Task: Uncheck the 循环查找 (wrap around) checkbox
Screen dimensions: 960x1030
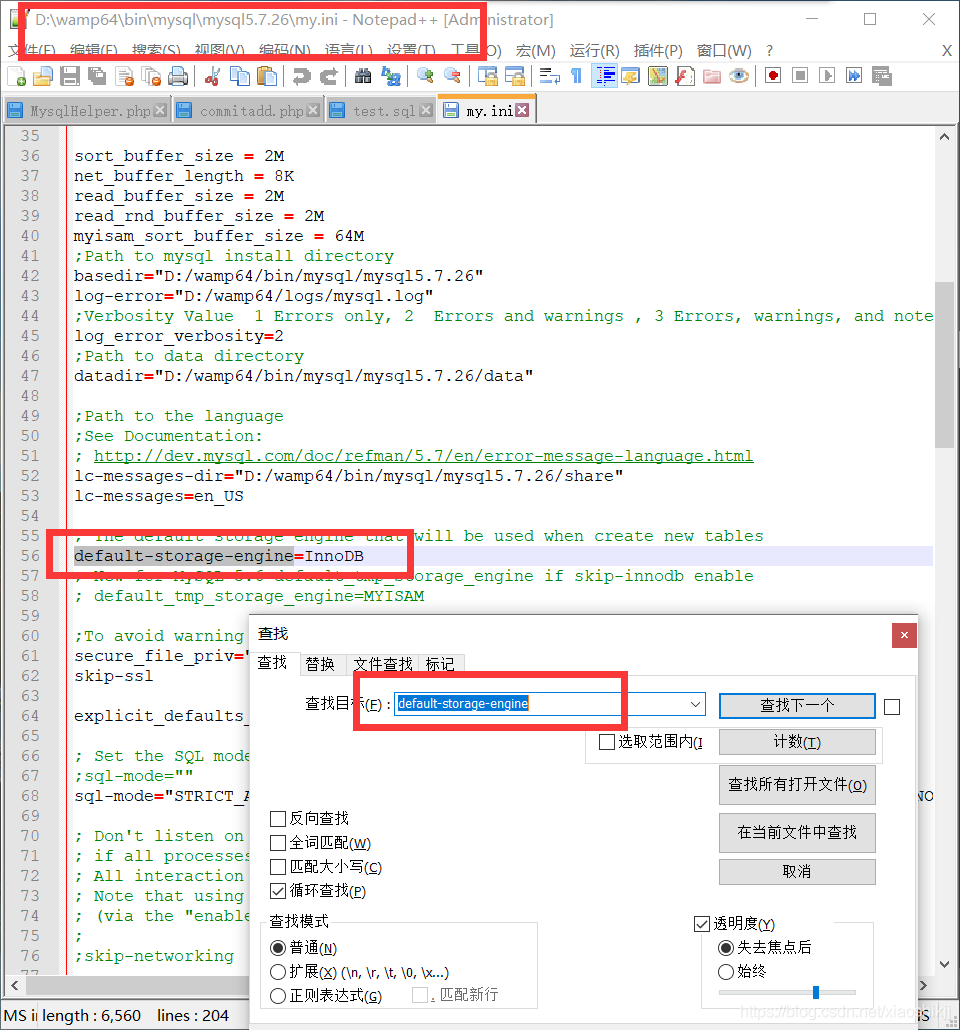Action: pyautogui.click(x=277, y=890)
